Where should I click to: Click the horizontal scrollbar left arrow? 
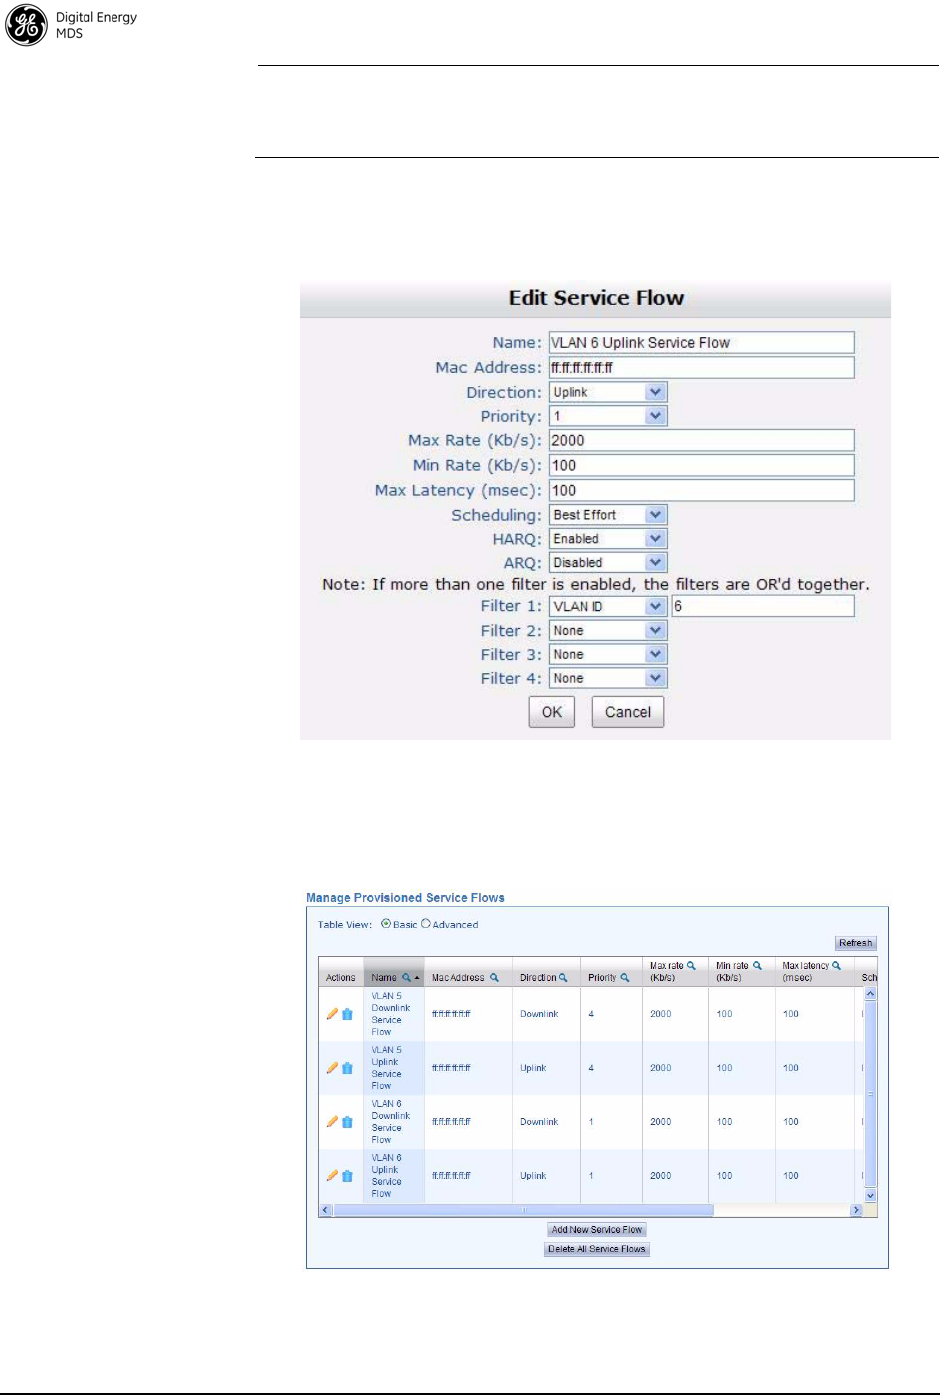(x=325, y=1210)
